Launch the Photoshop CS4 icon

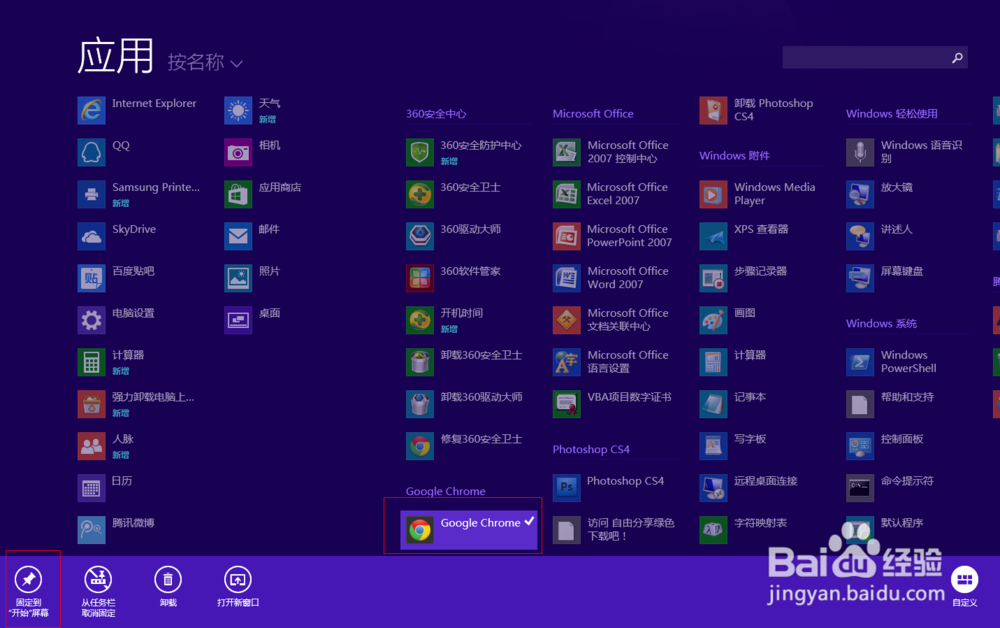click(566, 488)
